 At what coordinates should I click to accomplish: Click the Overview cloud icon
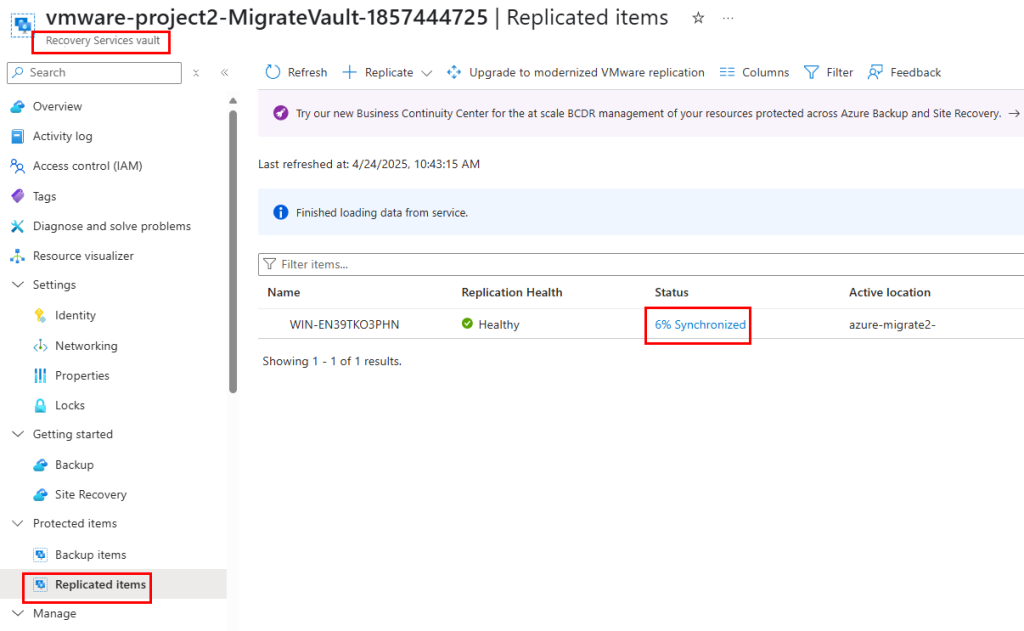tap(18, 106)
